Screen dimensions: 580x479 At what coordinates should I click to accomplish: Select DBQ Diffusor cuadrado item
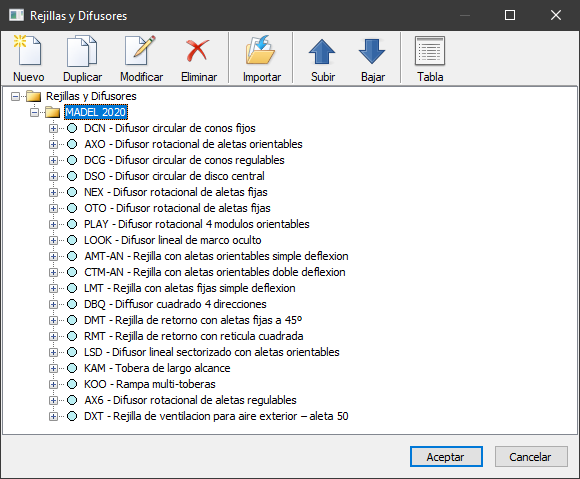click(x=175, y=304)
